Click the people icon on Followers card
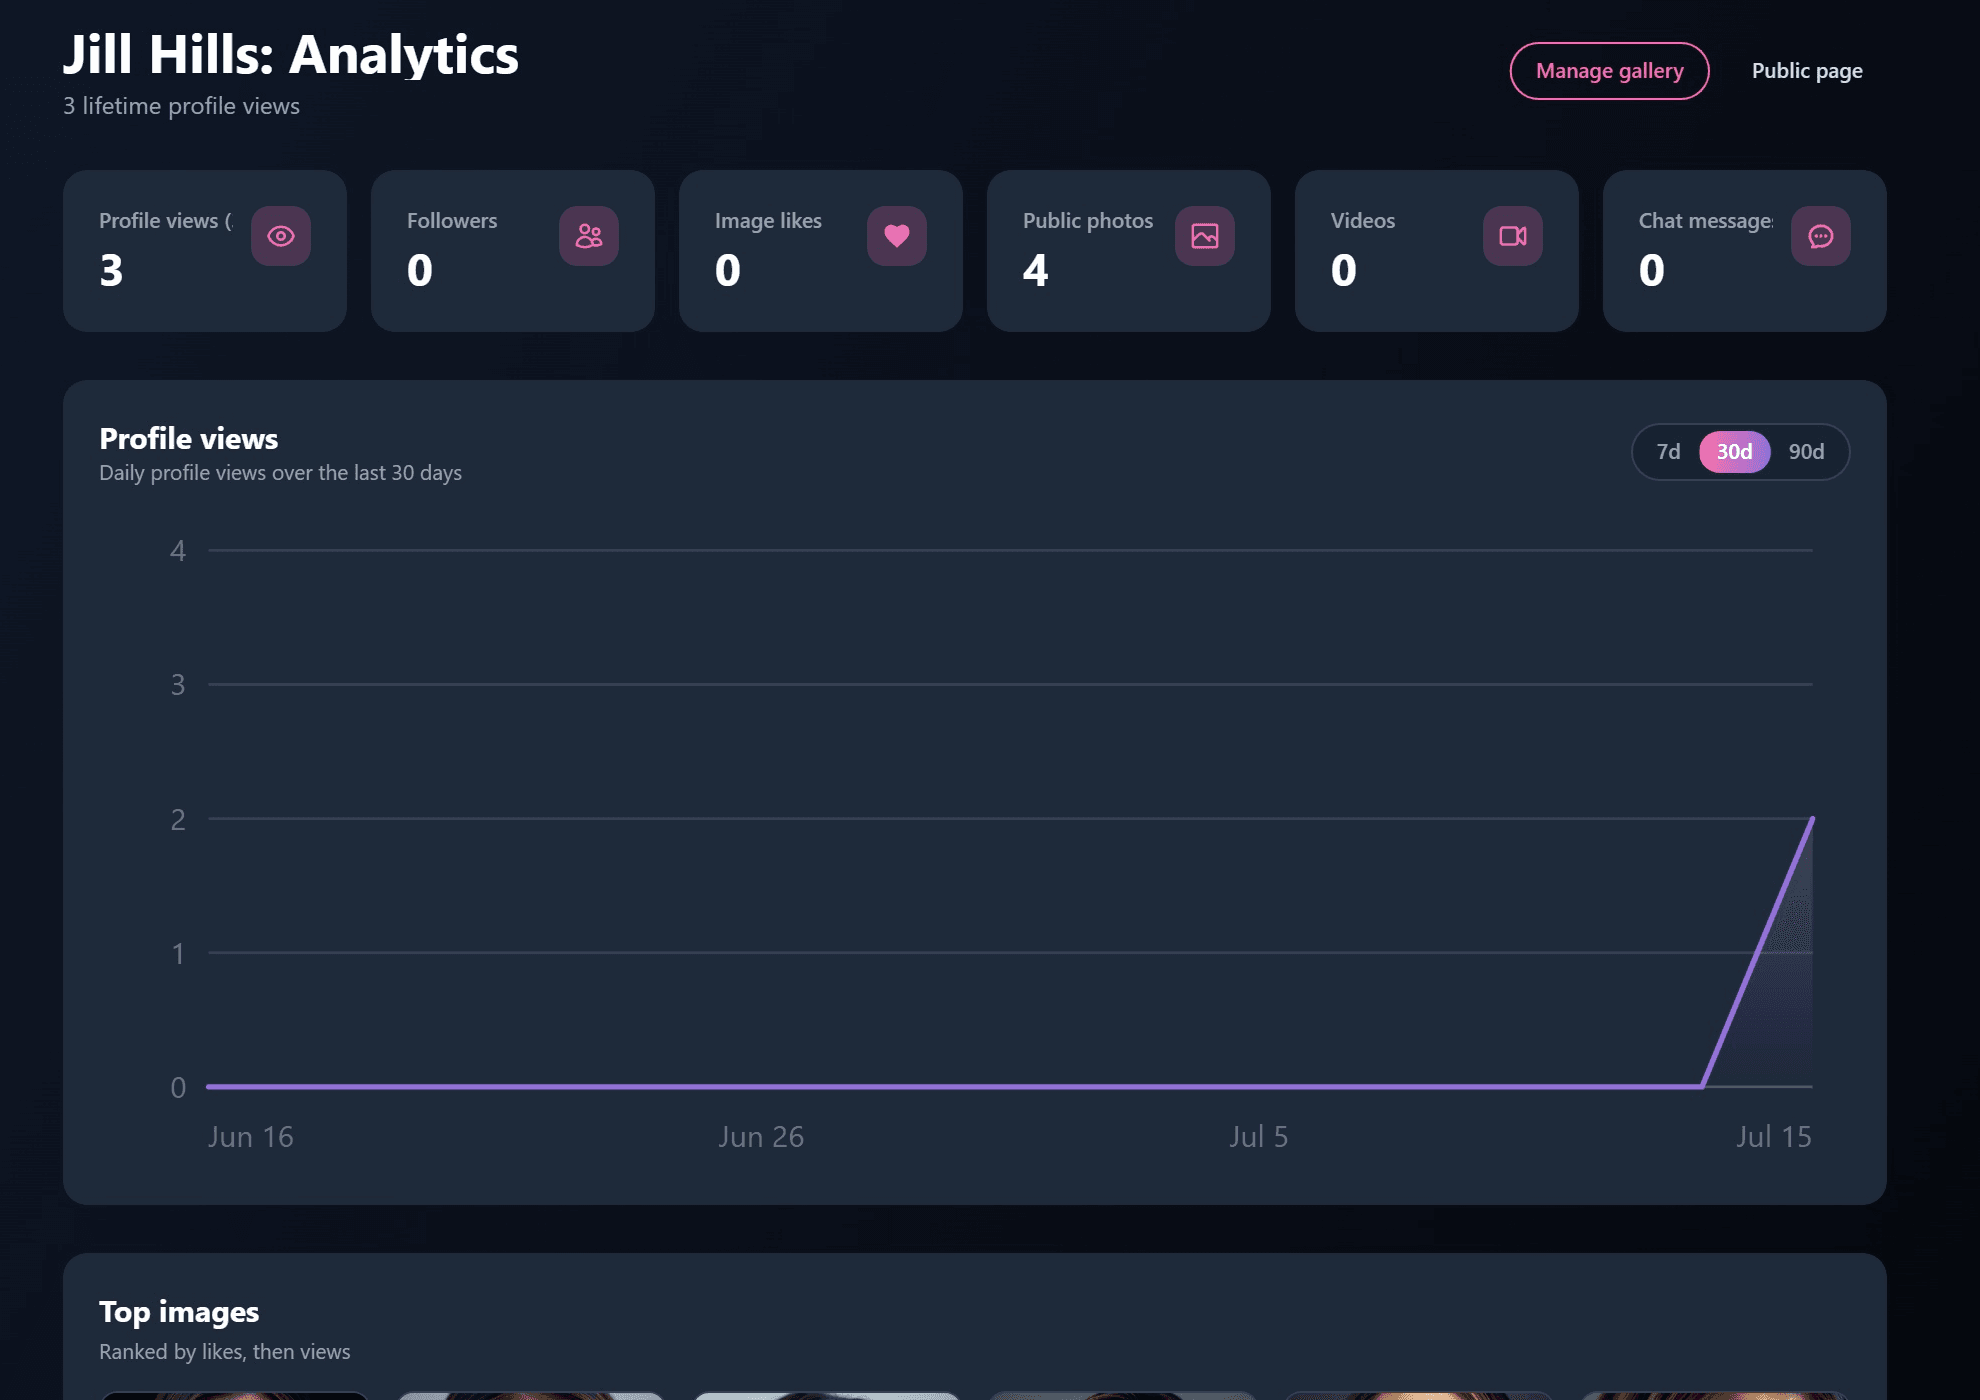 (x=589, y=236)
